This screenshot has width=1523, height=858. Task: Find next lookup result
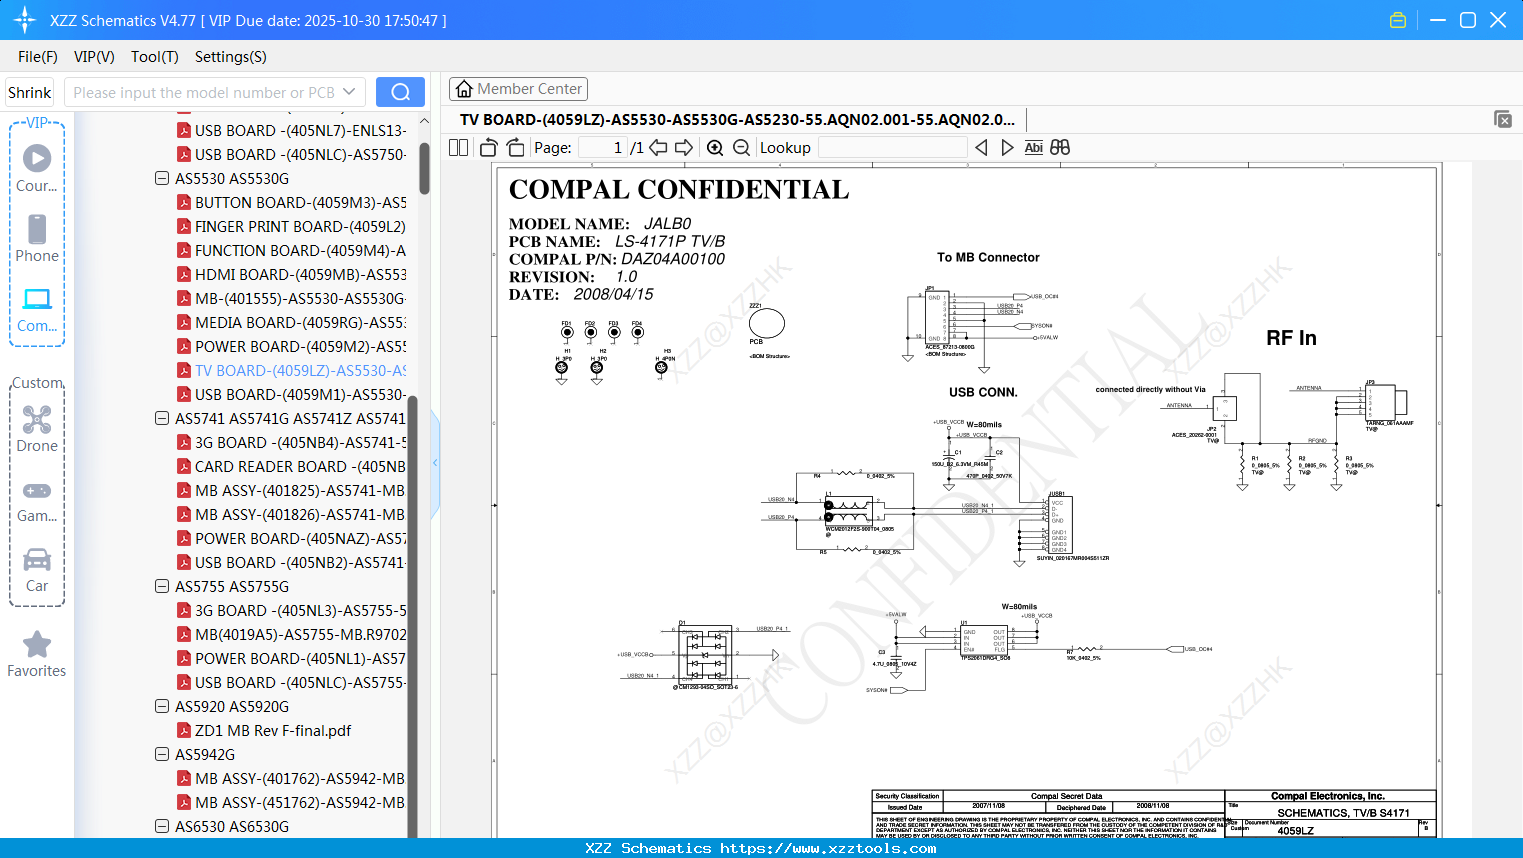[x=1007, y=147]
